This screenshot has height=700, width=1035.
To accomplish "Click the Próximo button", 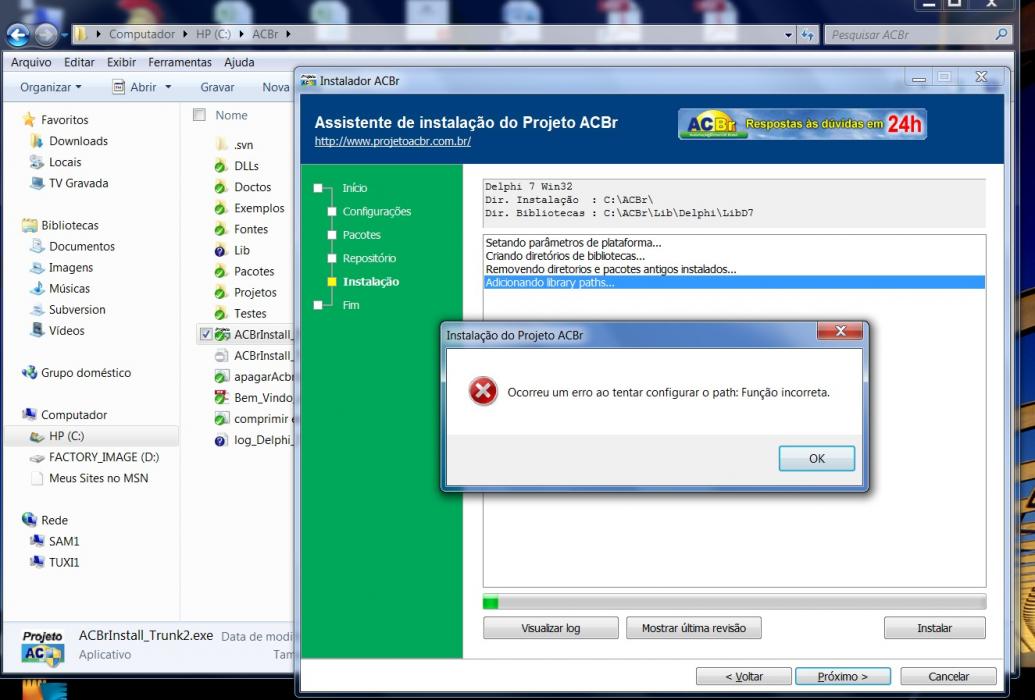I will click(843, 676).
